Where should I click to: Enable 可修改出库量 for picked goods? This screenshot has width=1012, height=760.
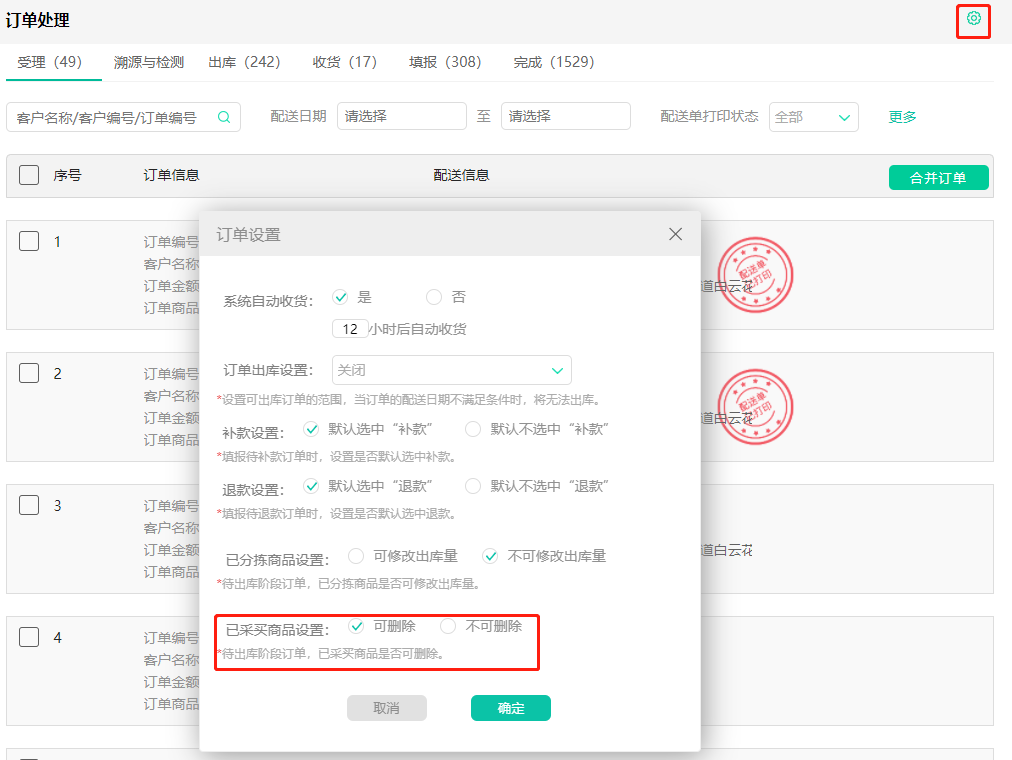355,556
